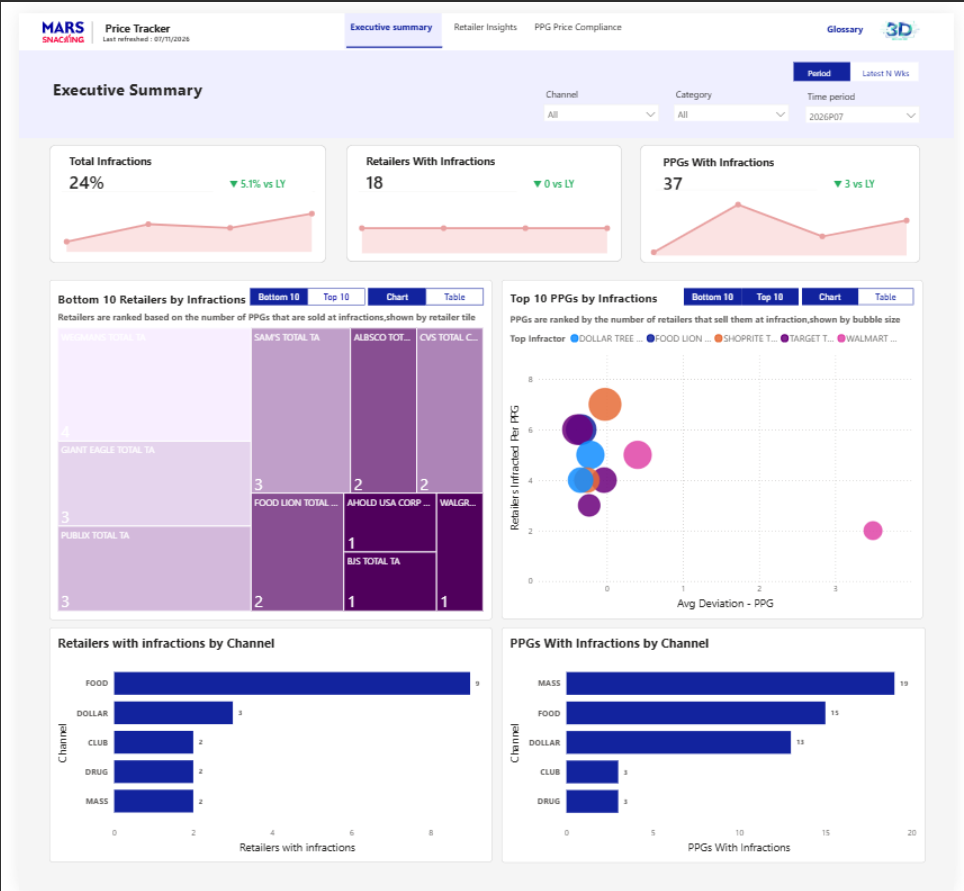Image resolution: width=964 pixels, height=891 pixels.
Task: Expand the Category dropdown
Action: pyautogui.click(x=731, y=114)
